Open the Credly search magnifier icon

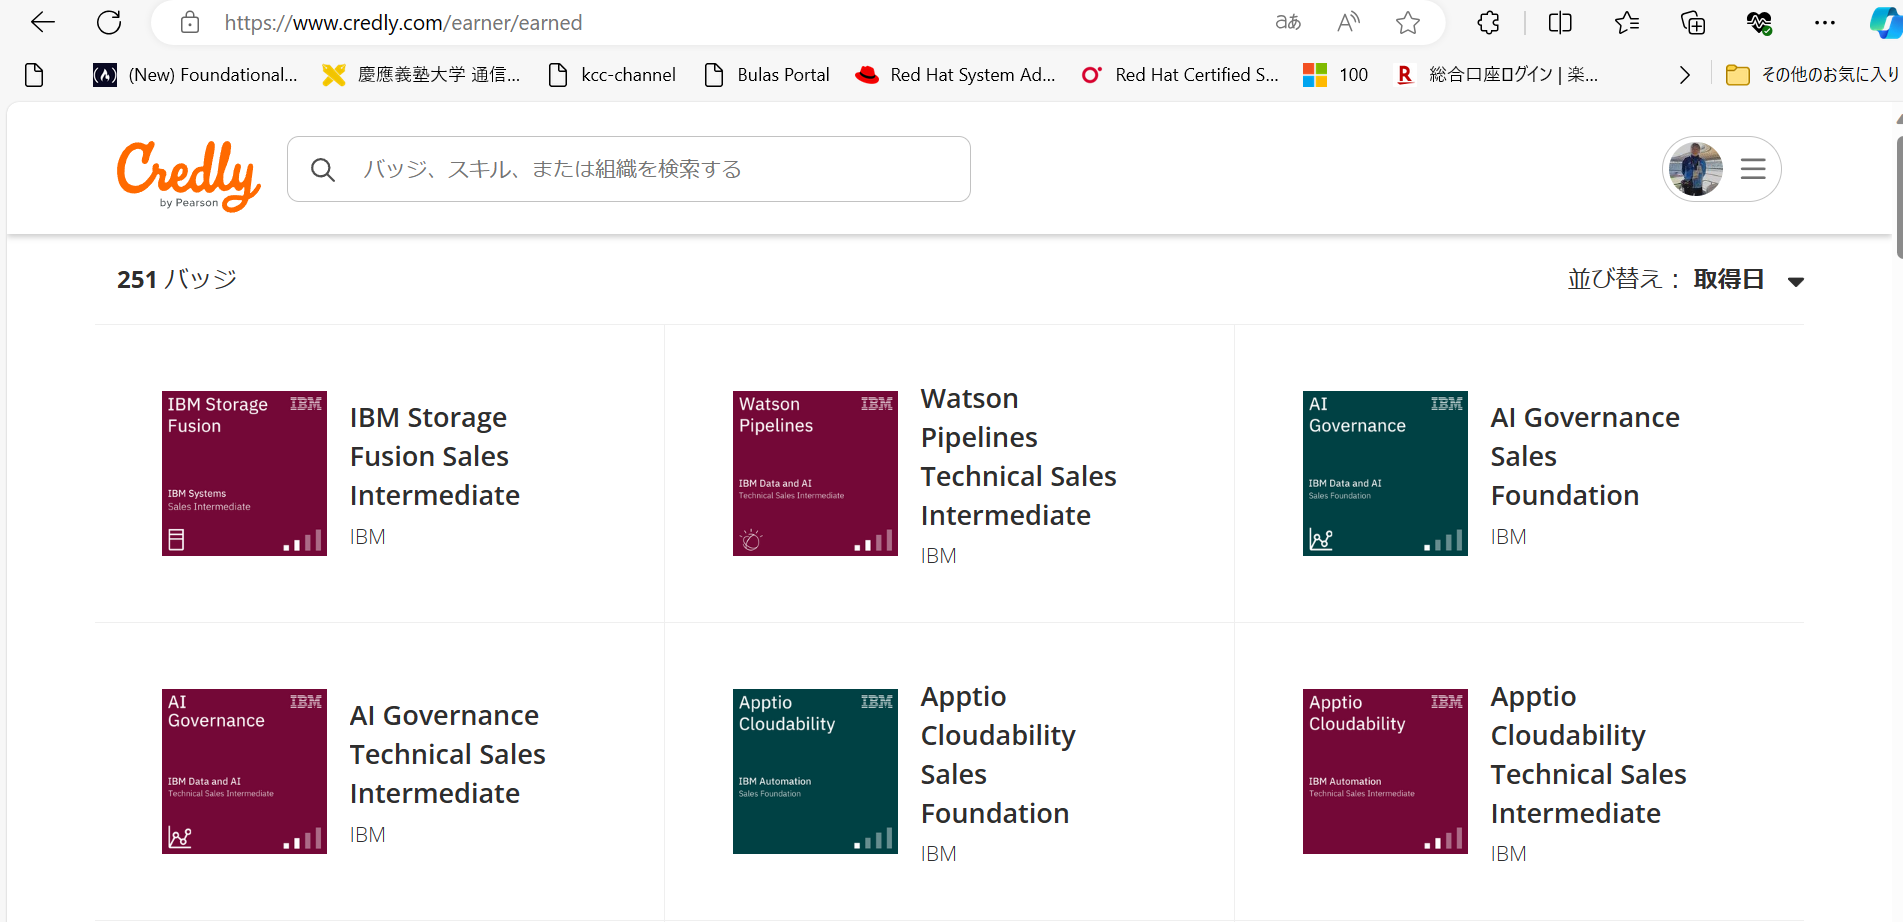point(323,169)
